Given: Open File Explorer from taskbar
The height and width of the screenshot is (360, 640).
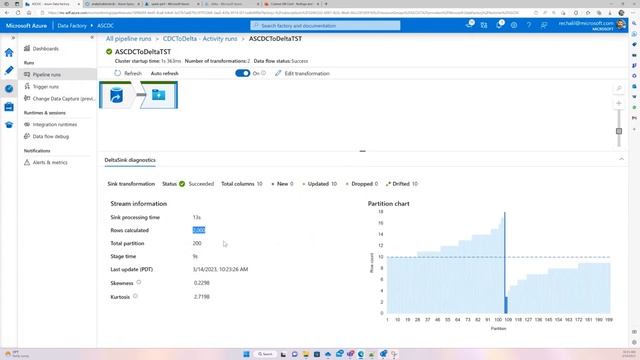Looking at the screenshot, I should coord(305,354).
